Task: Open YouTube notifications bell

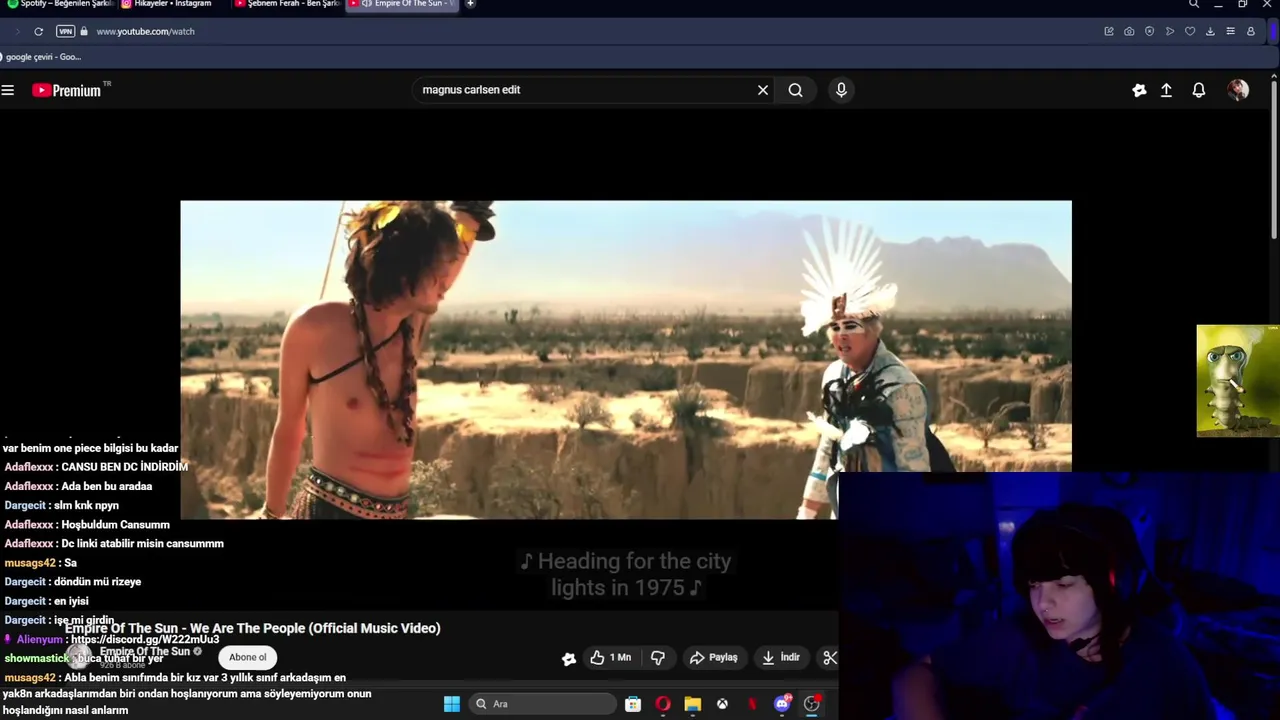Action: click(1199, 90)
